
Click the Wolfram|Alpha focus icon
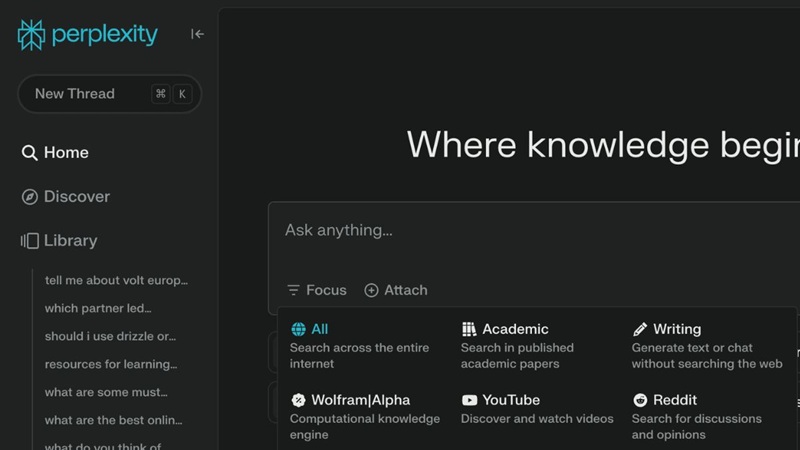[x=298, y=400]
